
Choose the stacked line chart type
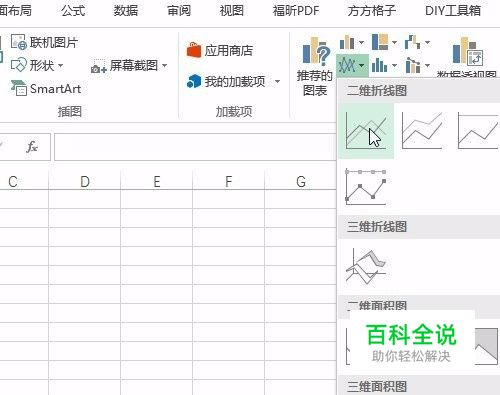click(422, 131)
